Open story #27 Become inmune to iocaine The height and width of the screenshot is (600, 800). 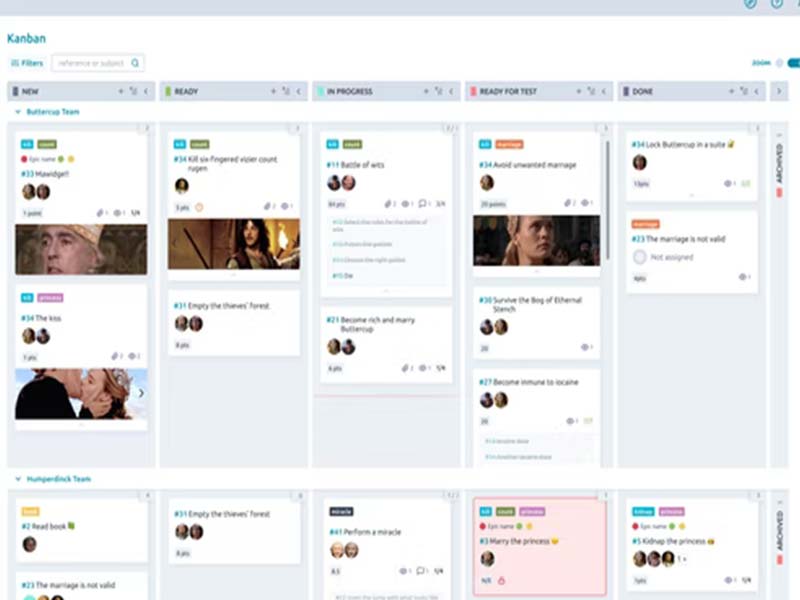[x=529, y=382]
